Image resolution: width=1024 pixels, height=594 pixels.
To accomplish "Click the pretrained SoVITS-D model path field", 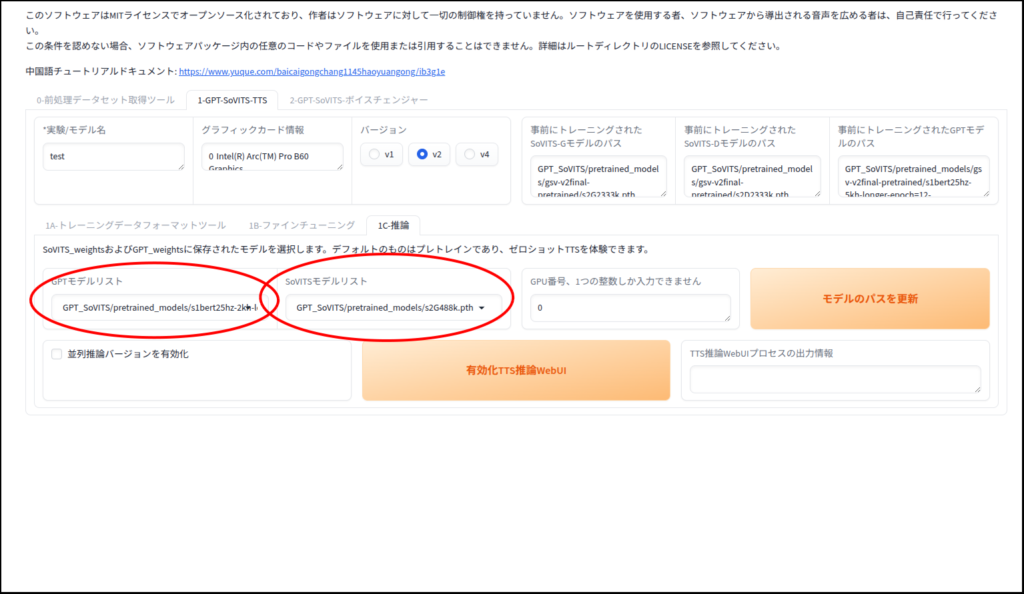I will pyautogui.click(x=751, y=176).
